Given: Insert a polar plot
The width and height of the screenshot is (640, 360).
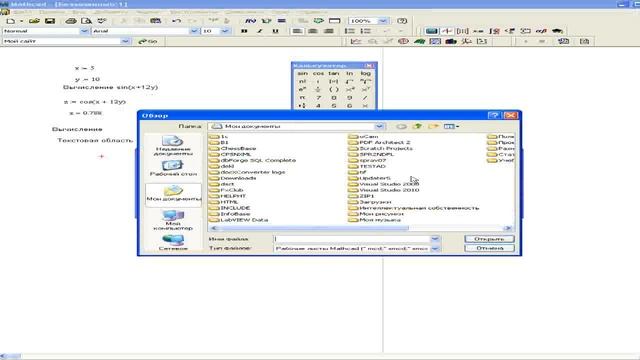Looking at the screenshot, I should (x=403, y=41).
